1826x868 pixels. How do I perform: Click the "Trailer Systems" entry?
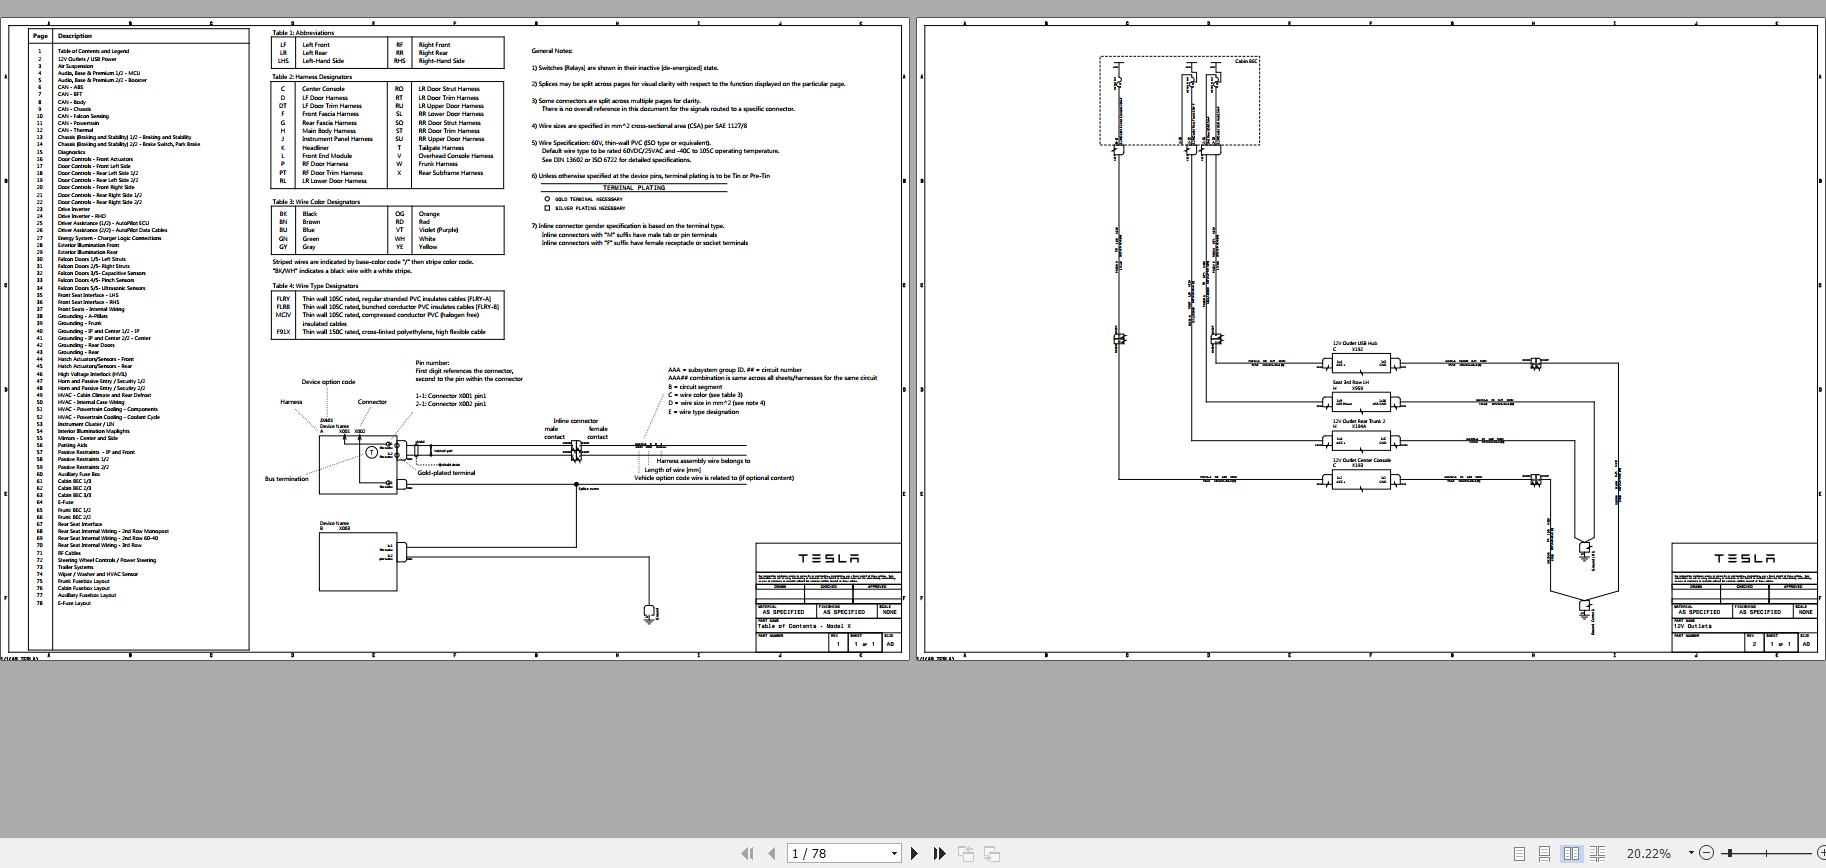point(75,567)
